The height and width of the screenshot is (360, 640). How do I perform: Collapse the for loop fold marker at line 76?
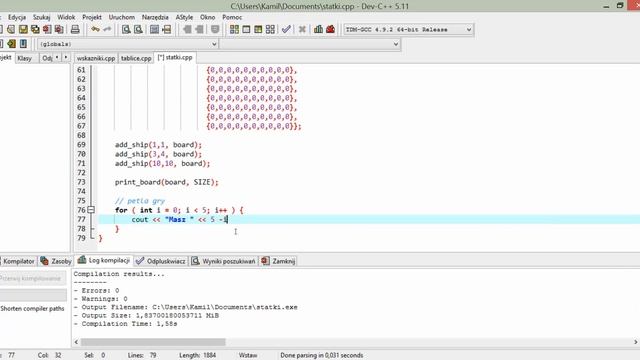(x=91, y=210)
